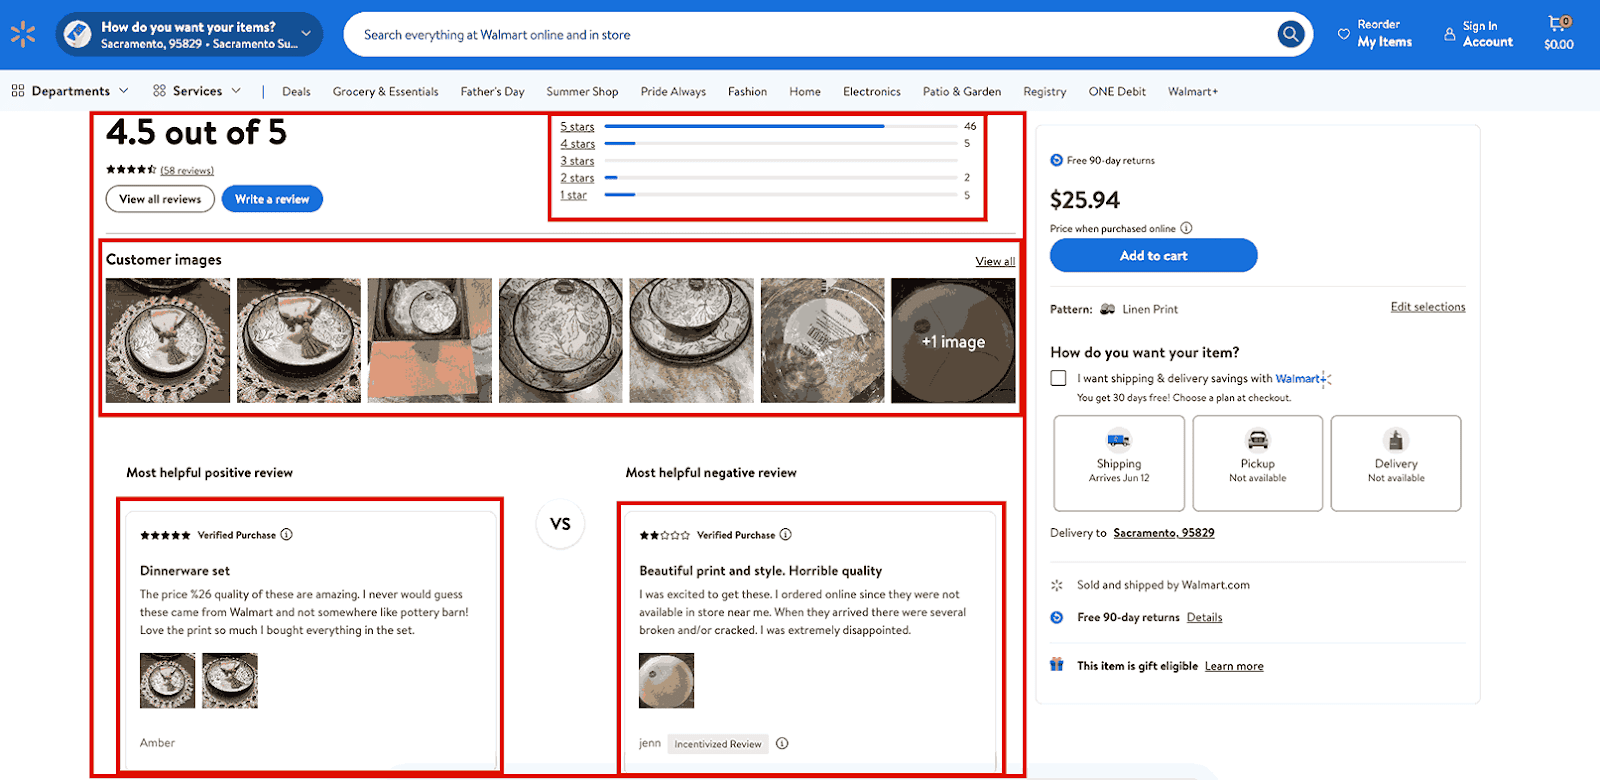1600x780 pixels.
Task: Click info icon beside jenn's Verified Purchase
Action: [785, 534]
